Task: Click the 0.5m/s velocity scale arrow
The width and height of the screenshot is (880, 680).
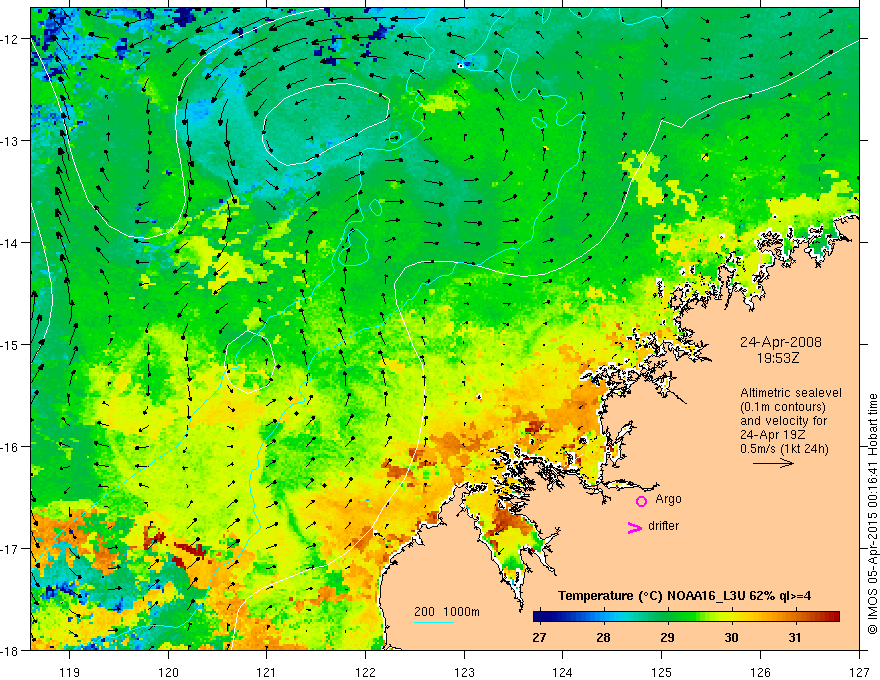Action: tap(773, 463)
